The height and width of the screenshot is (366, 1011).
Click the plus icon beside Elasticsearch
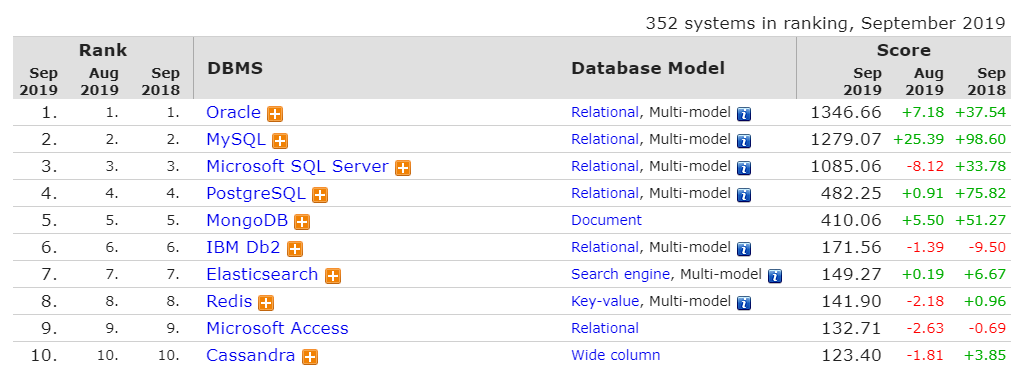point(333,276)
